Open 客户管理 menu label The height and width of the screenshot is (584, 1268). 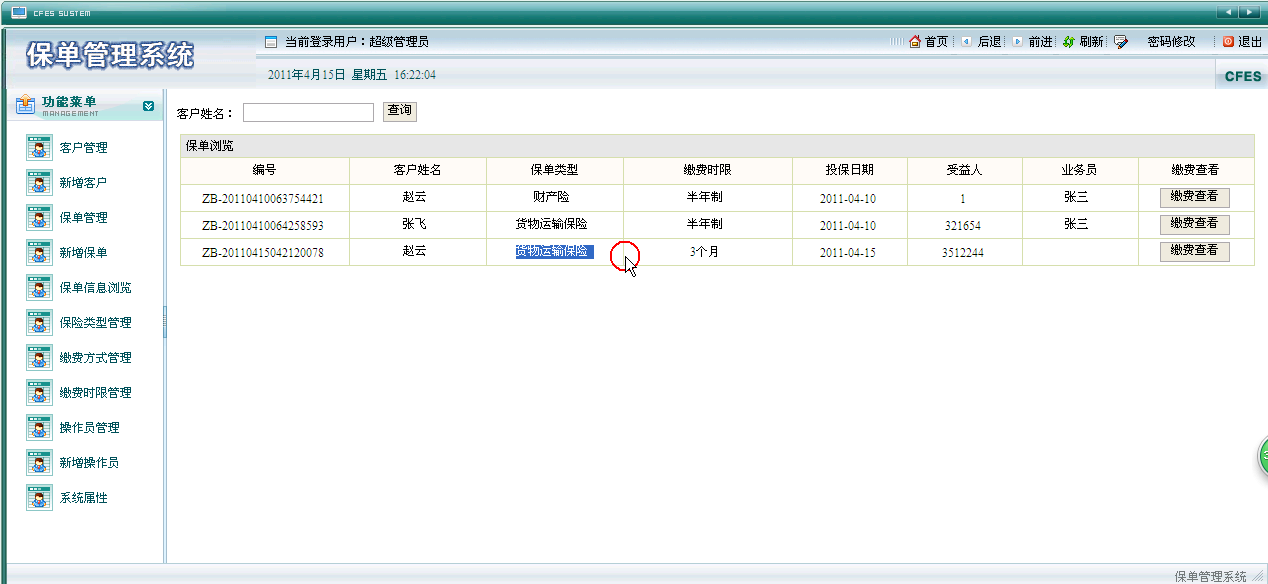click(84, 148)
